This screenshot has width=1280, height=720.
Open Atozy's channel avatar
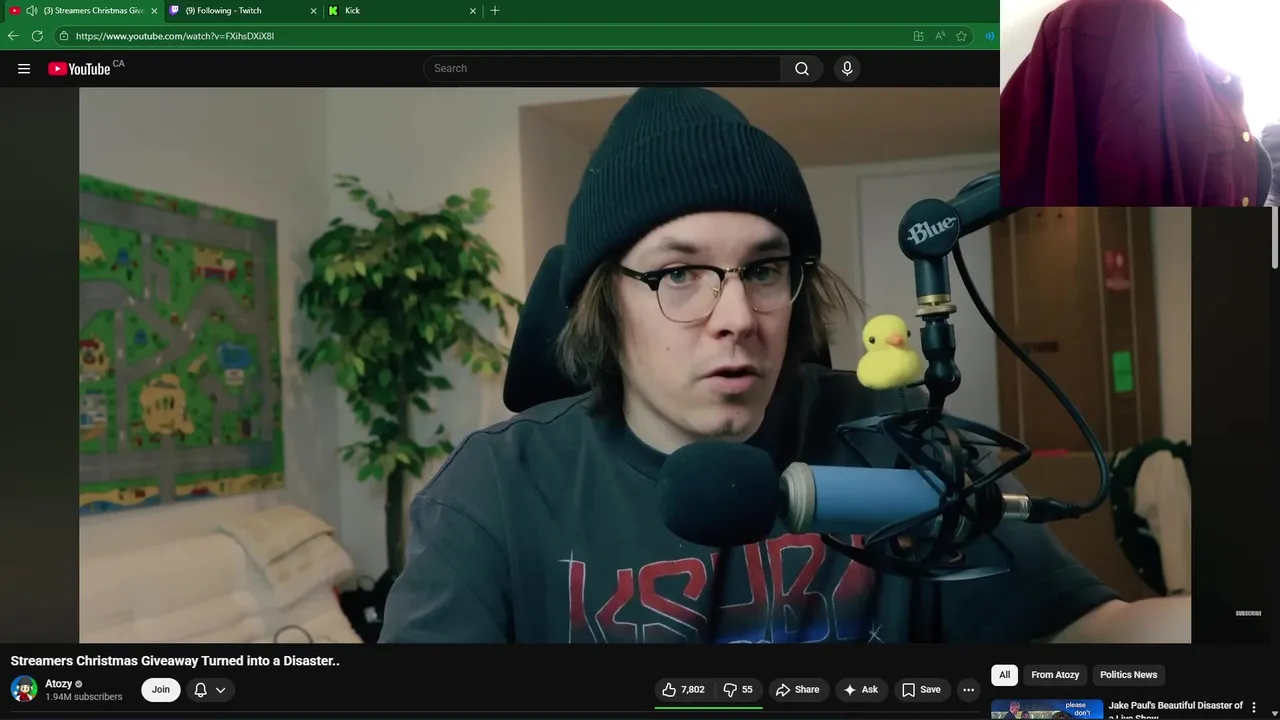click(24, 690)
